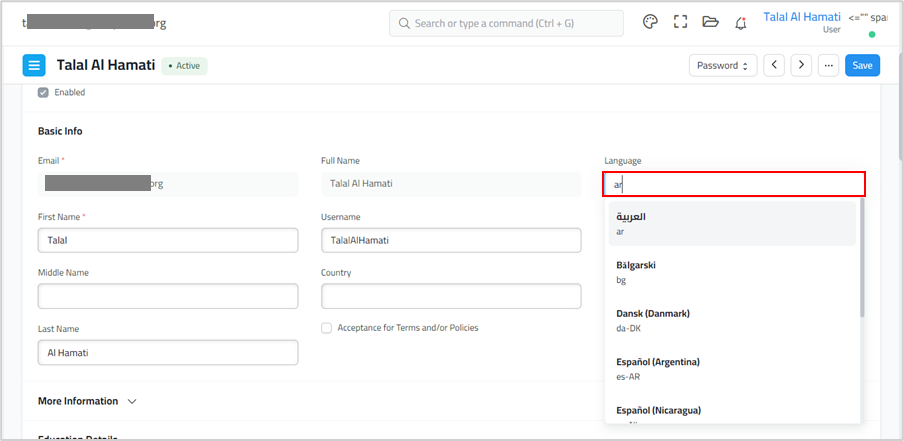904x441 pixels.
Task: Click the Language combo box field
Action: (x=734, y=184)
